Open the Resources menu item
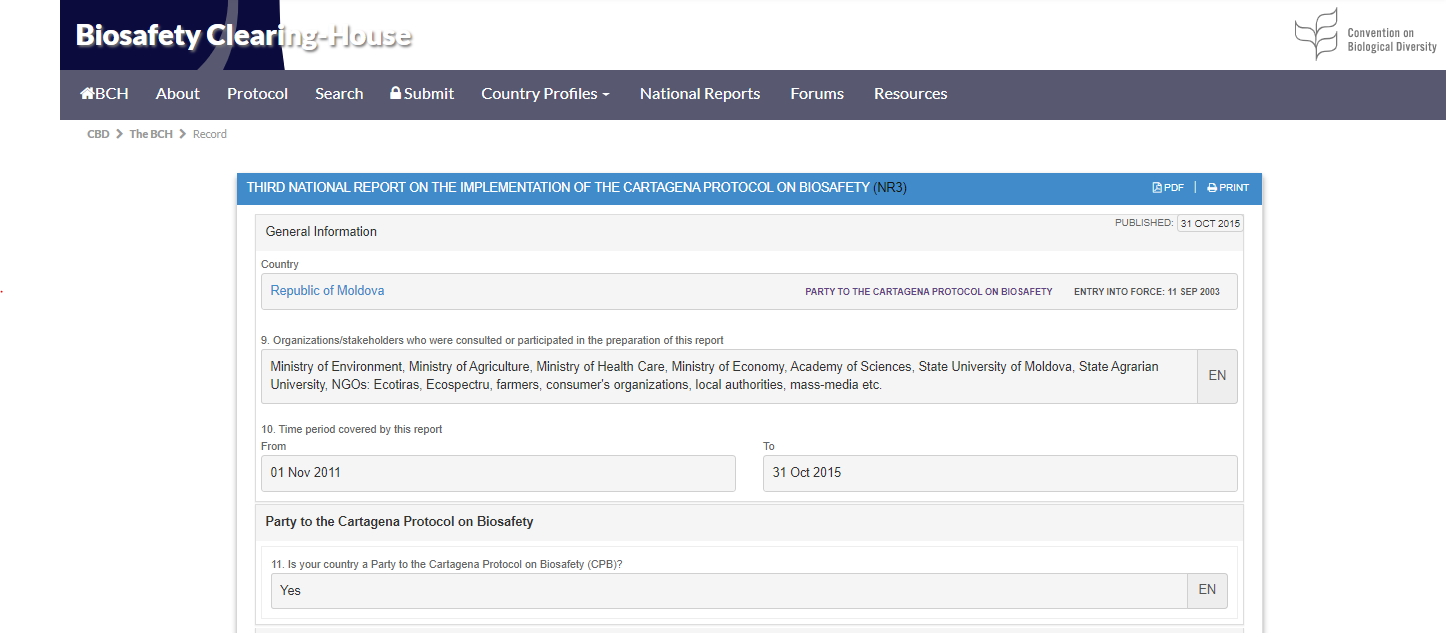 [910, 94]
